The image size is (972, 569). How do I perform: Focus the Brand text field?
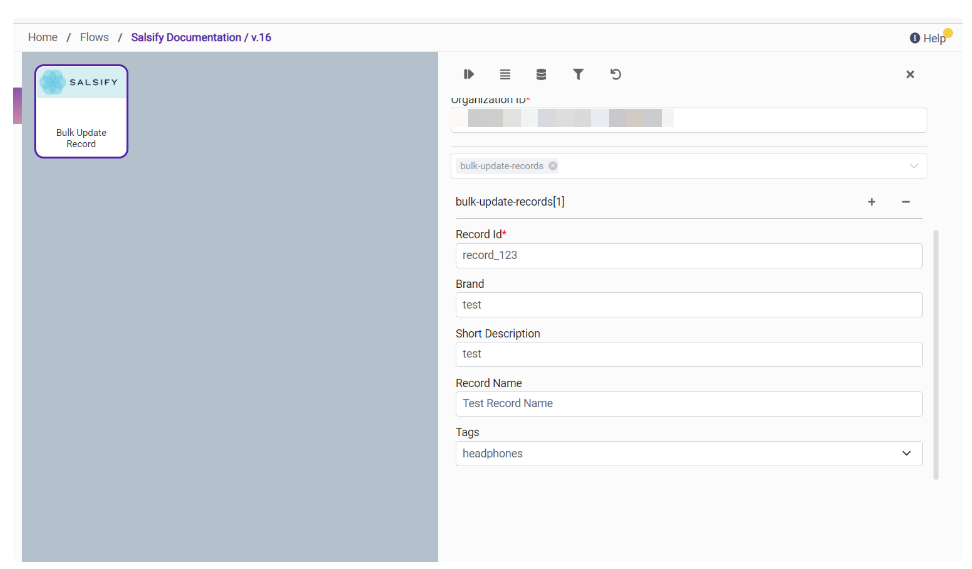pyautogui.click(x=688, y=305)
